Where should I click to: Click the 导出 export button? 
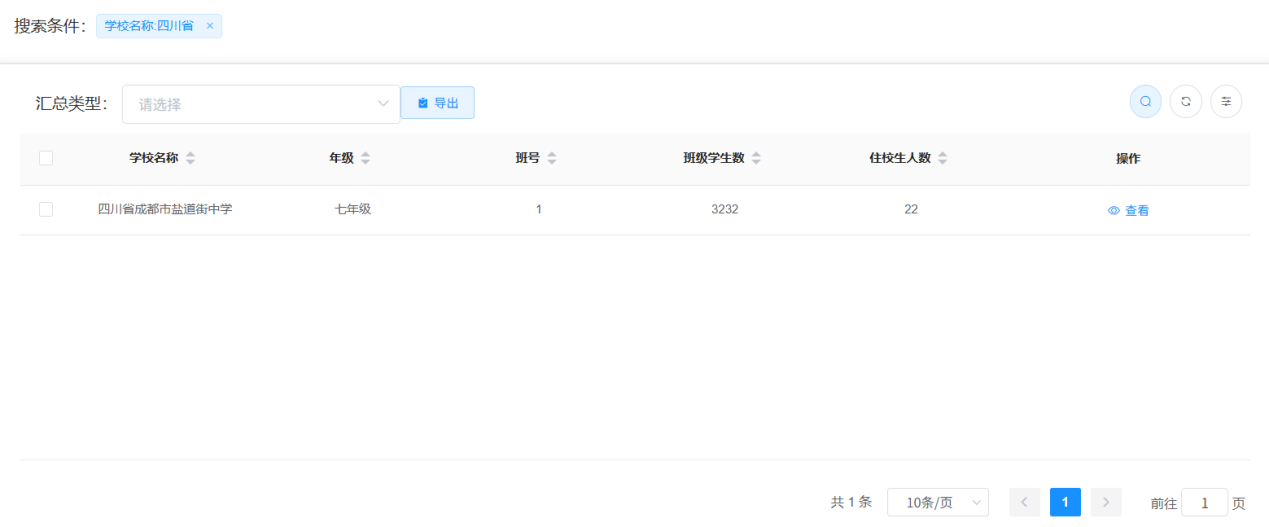pyautogui.click(x=437, y=103)
